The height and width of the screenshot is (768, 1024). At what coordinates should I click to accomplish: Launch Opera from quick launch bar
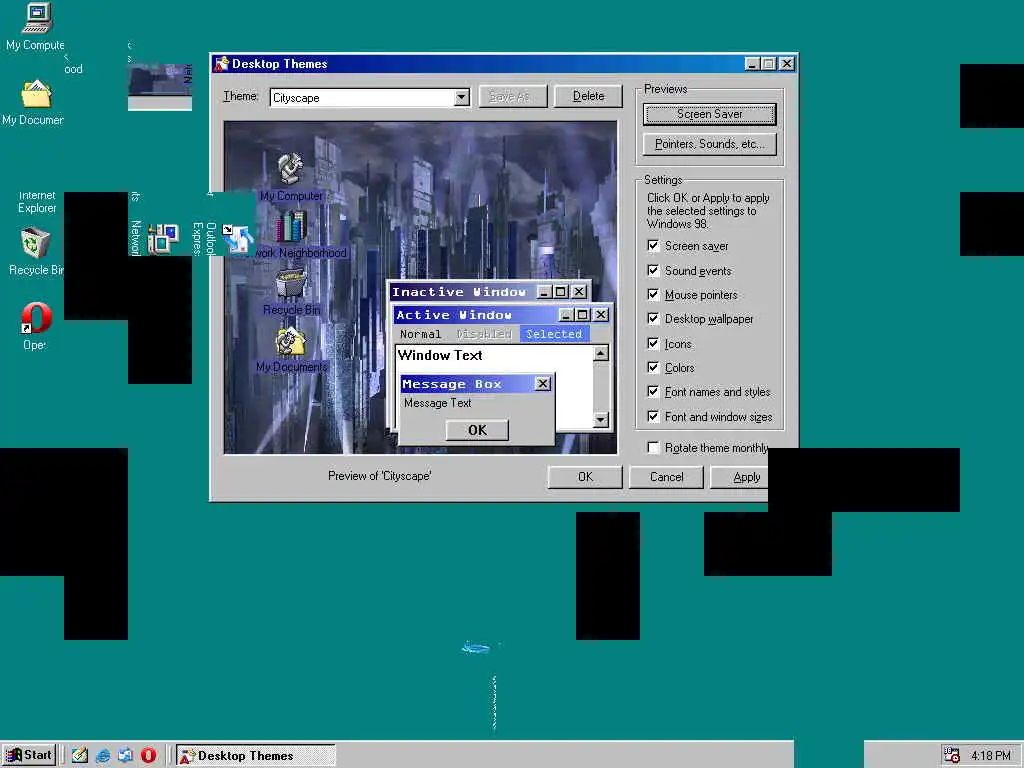[148, 755]
